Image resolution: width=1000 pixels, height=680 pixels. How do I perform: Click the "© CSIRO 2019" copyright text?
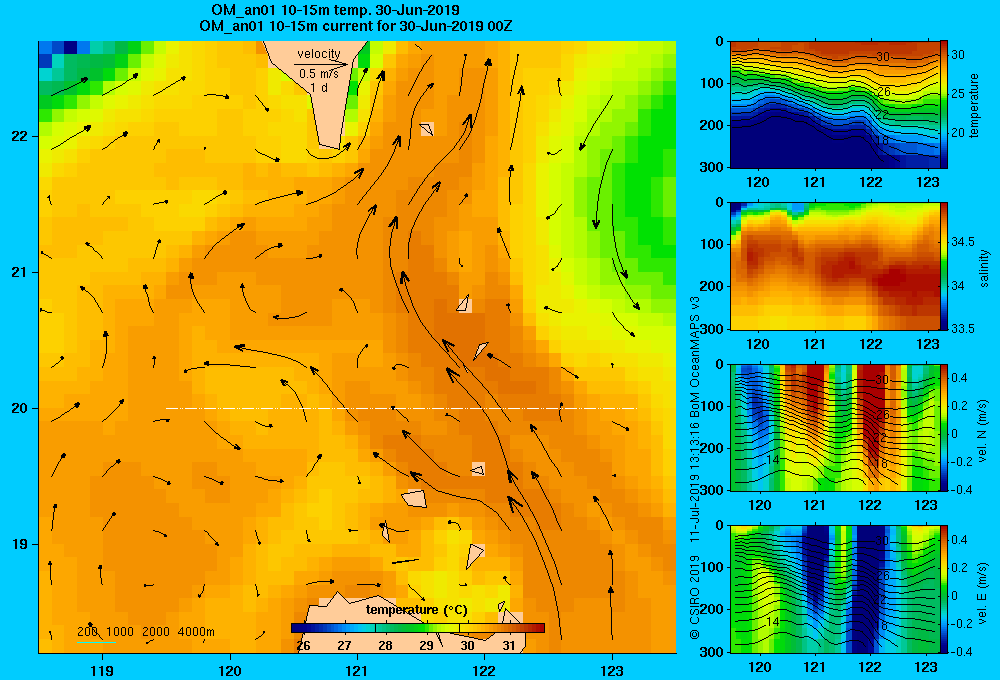point(695,597)
